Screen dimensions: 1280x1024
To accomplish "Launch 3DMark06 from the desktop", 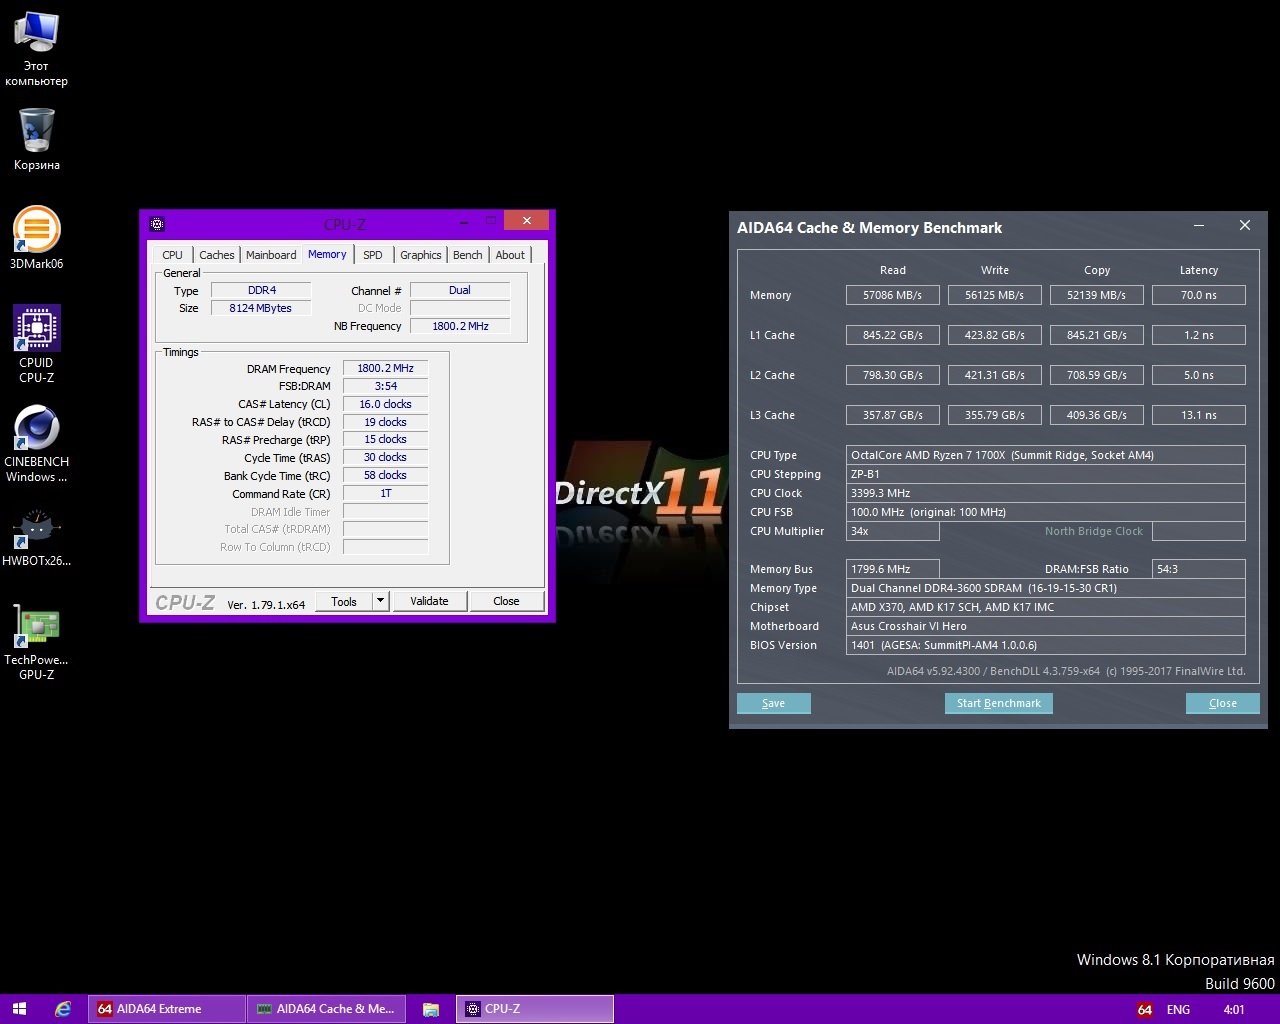I will pyautogui.click(x=36, y=238).
